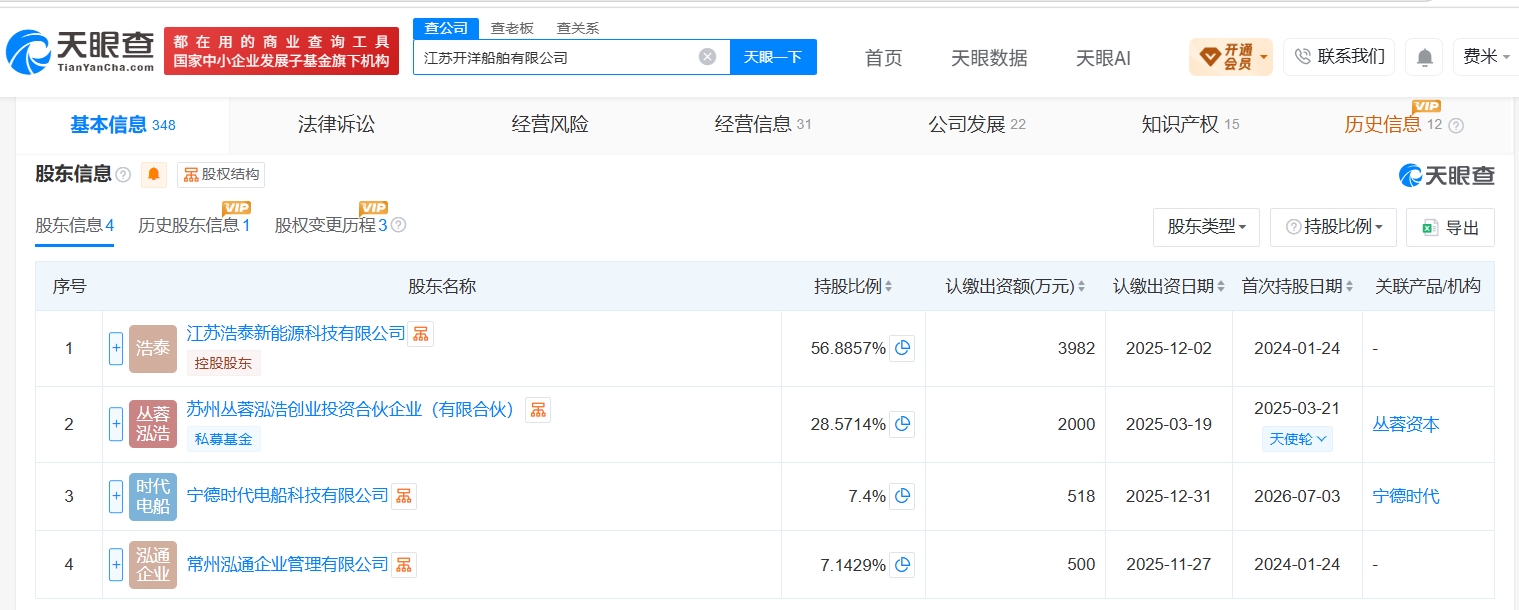The height and width of the screenshot is (610, 1519).
Task: Click the help icon next to 历史信息 12
Action: pos(1455,126)
